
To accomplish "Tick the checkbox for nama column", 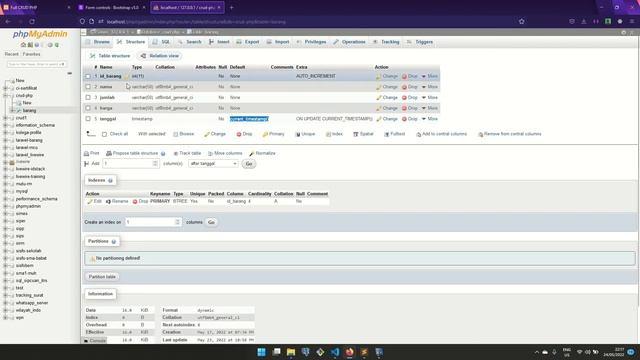I will point(88,87).
